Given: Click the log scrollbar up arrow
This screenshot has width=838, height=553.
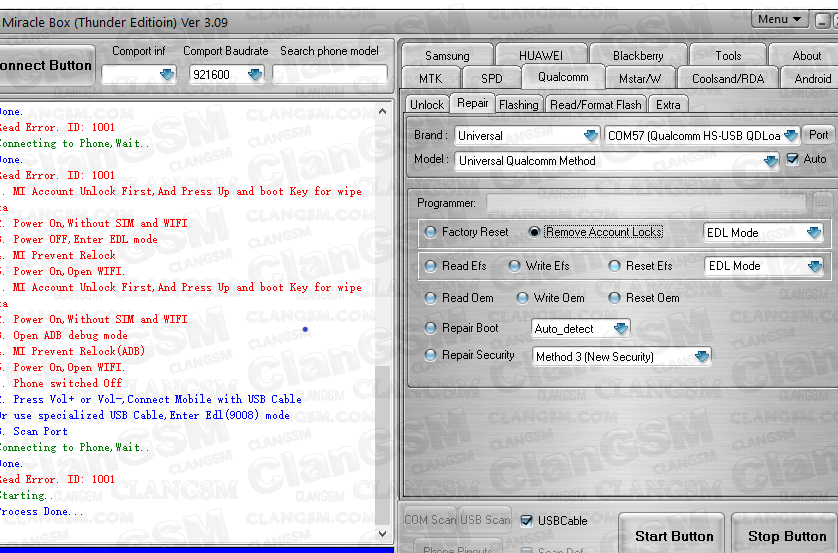Looking at the screenshot, I should pyautogui.click(x=383, y=111).
